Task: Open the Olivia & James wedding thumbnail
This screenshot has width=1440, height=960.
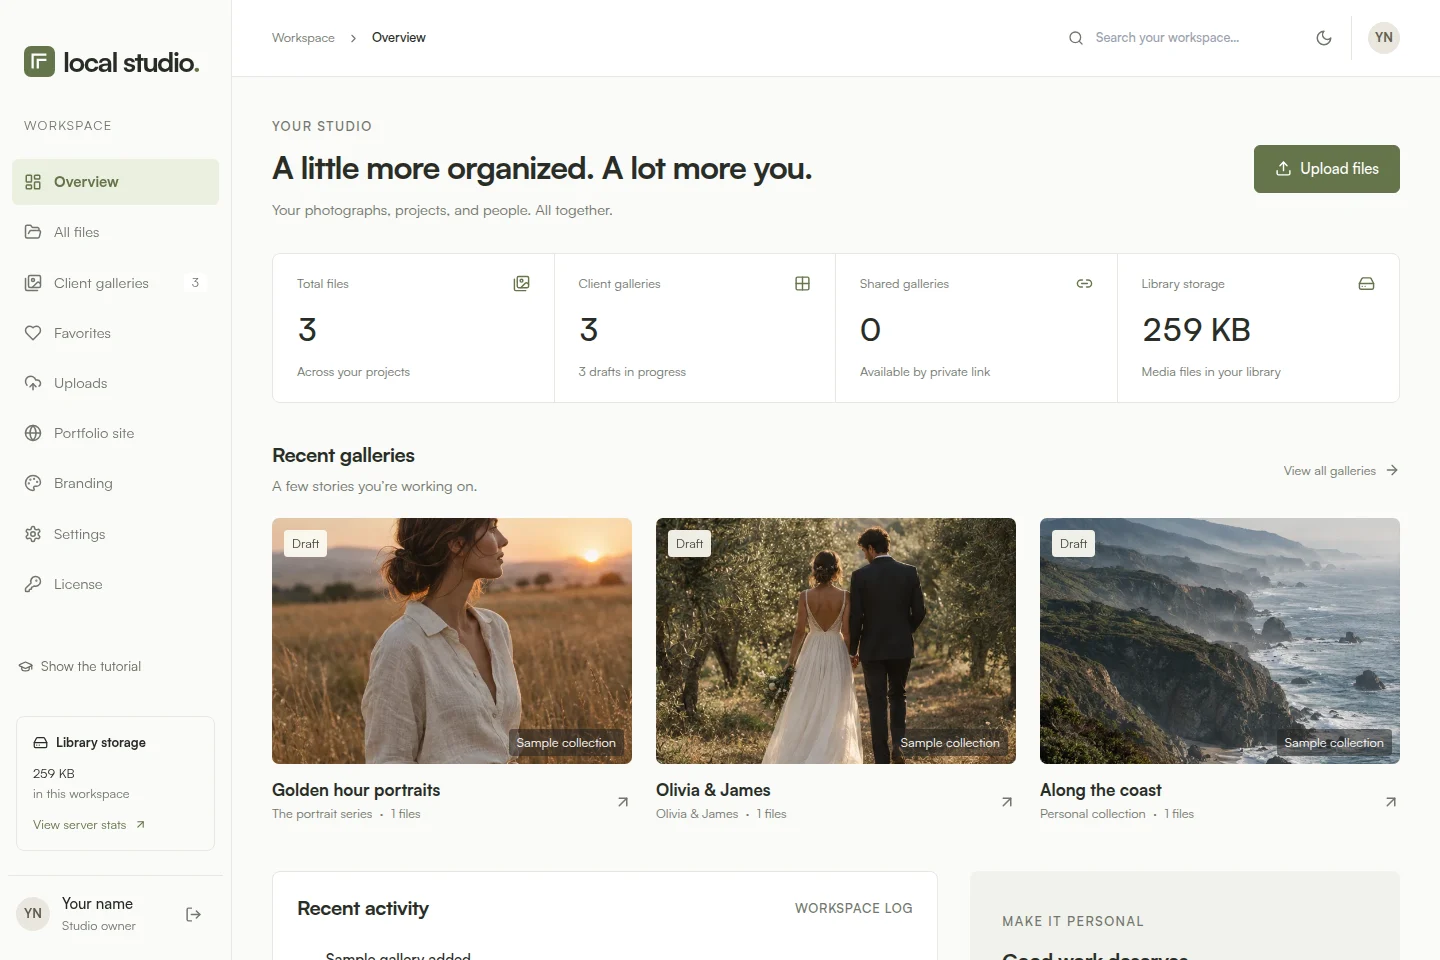Action: [x=836, y=641]
